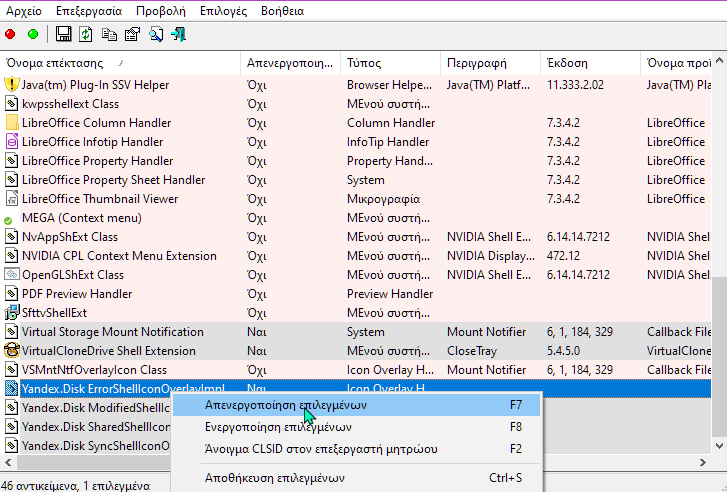Viewport: 727px width, 492px height.
Task: Click icon of Java(tm) Plug-In SSV Helper row
Action: [x=12, y=85]
